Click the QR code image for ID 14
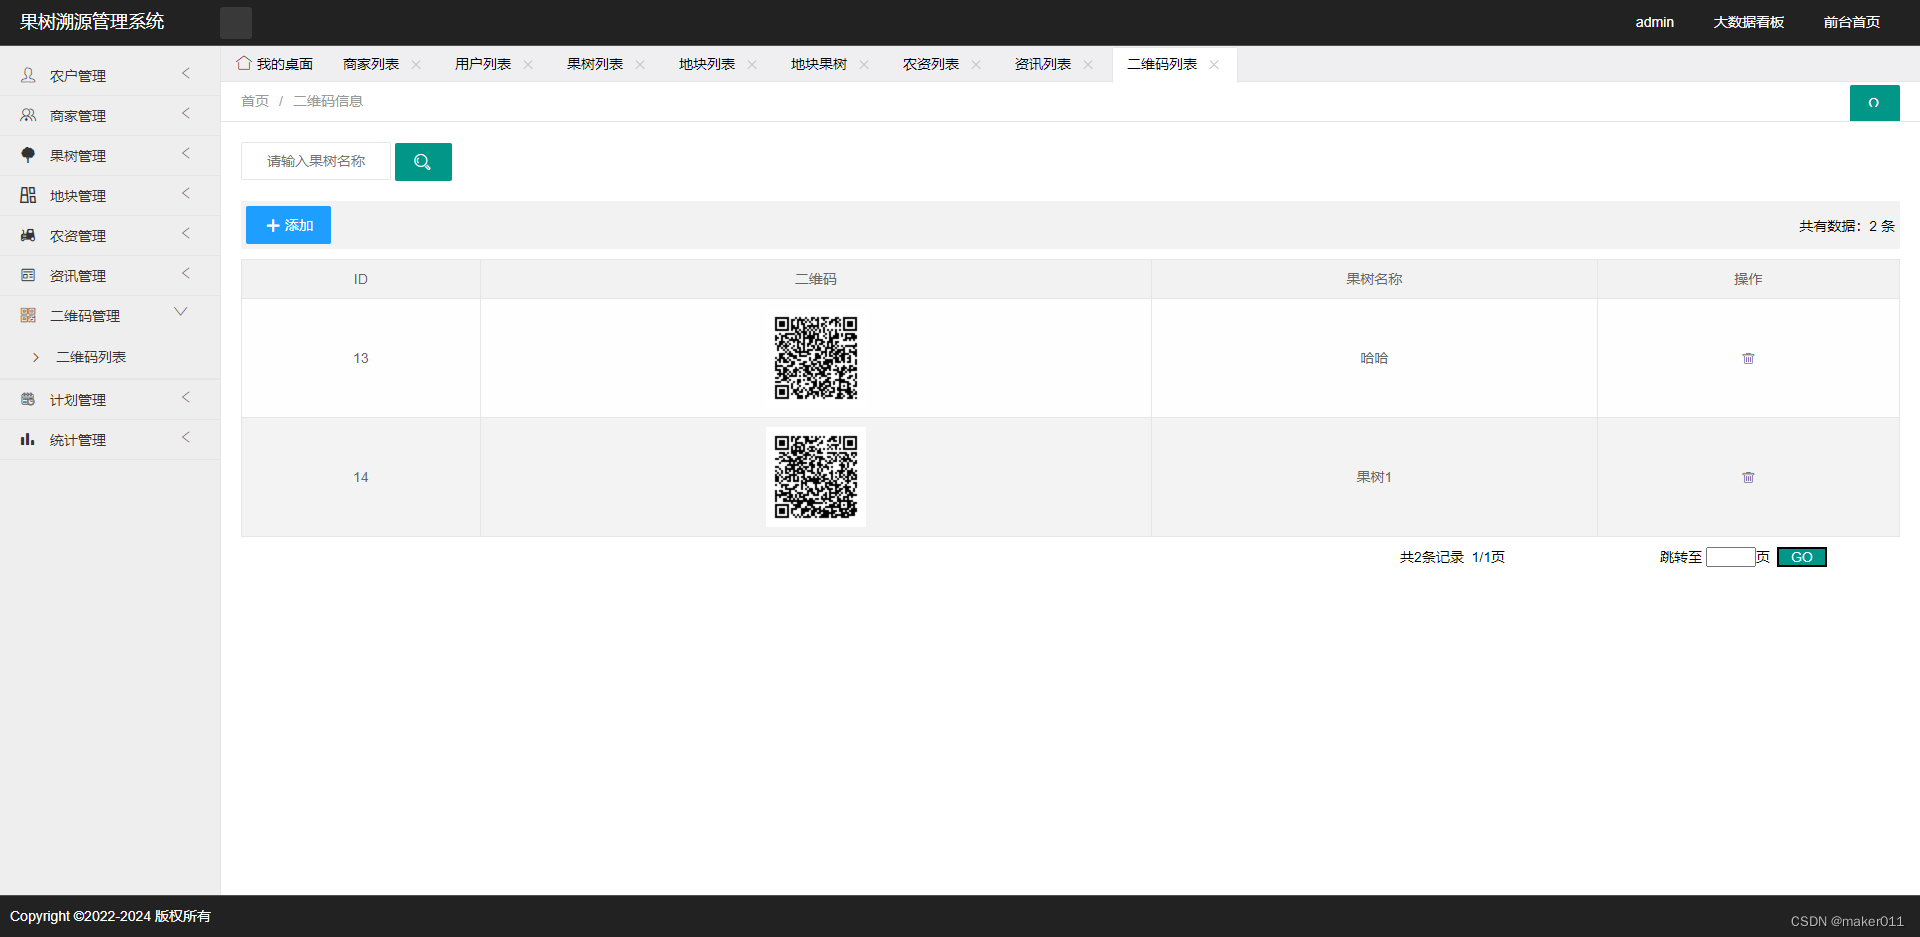 tap(816, 477)
